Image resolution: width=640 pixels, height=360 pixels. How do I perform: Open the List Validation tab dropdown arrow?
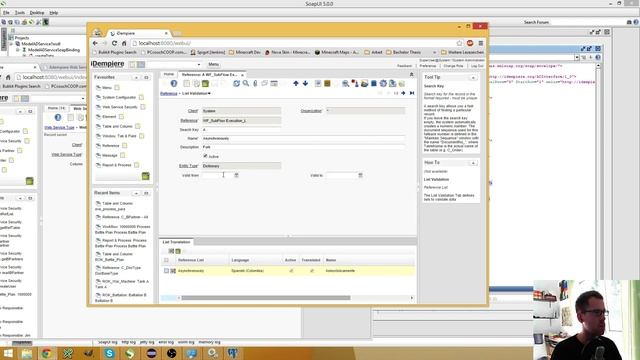(209, 93)
